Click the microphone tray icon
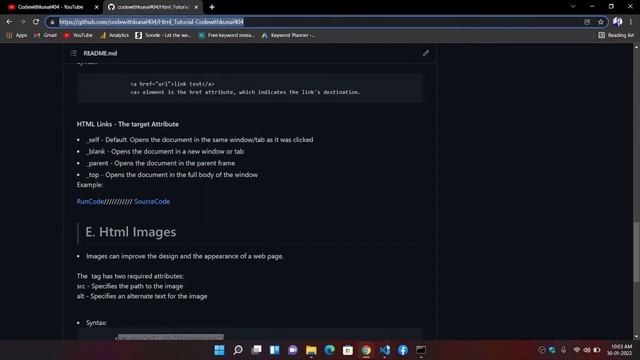 pyautogui.click(x=563, y=350)
